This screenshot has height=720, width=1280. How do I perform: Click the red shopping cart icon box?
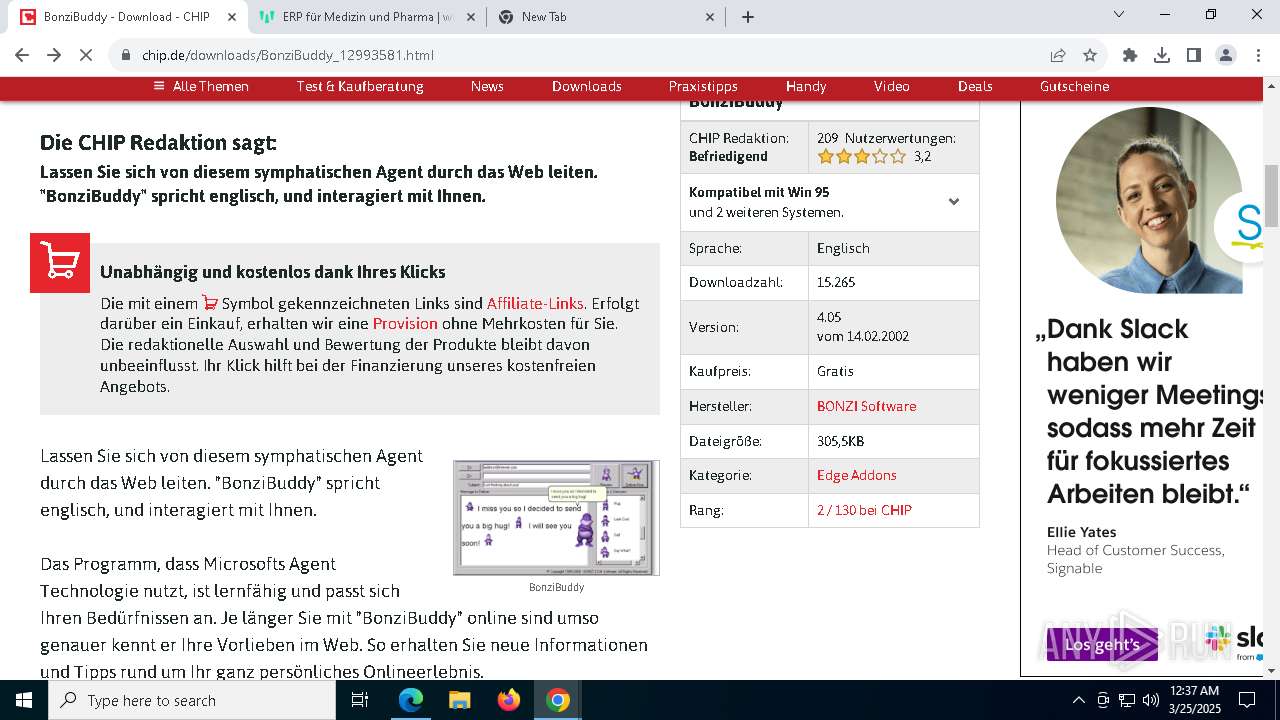click(60, 263)
